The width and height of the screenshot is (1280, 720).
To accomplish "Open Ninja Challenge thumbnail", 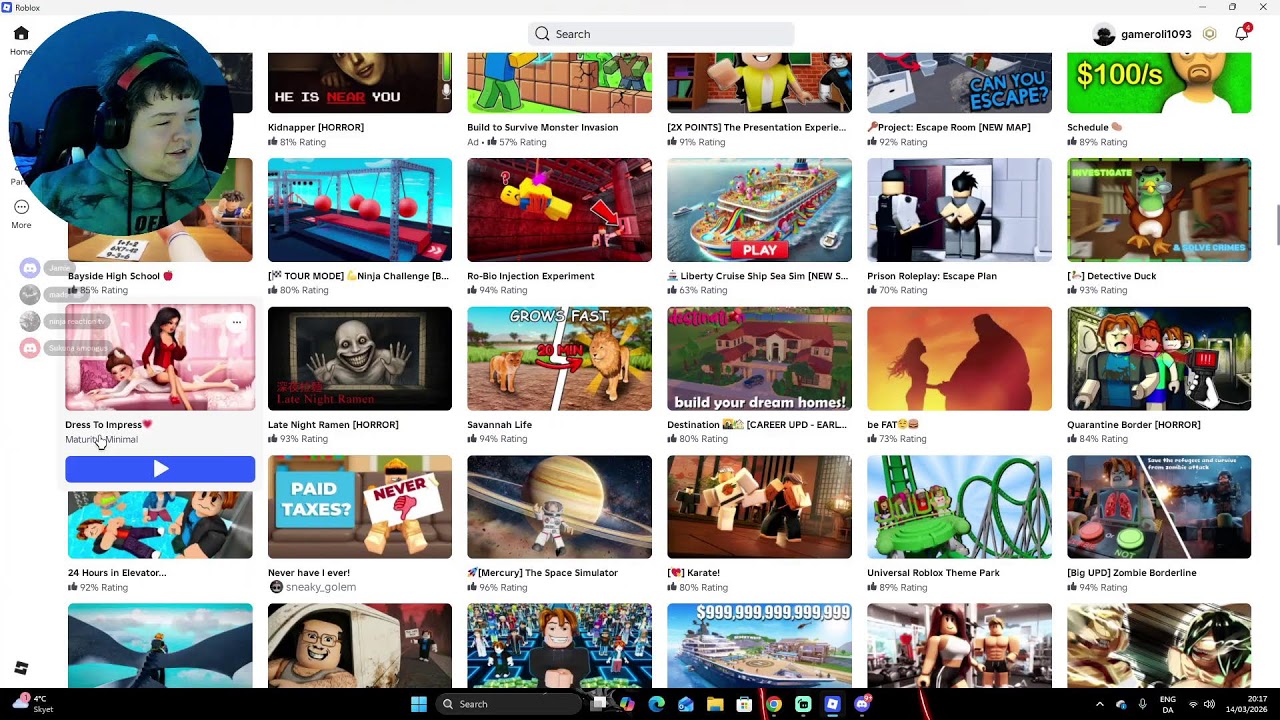I will click(x=360, y=210).
